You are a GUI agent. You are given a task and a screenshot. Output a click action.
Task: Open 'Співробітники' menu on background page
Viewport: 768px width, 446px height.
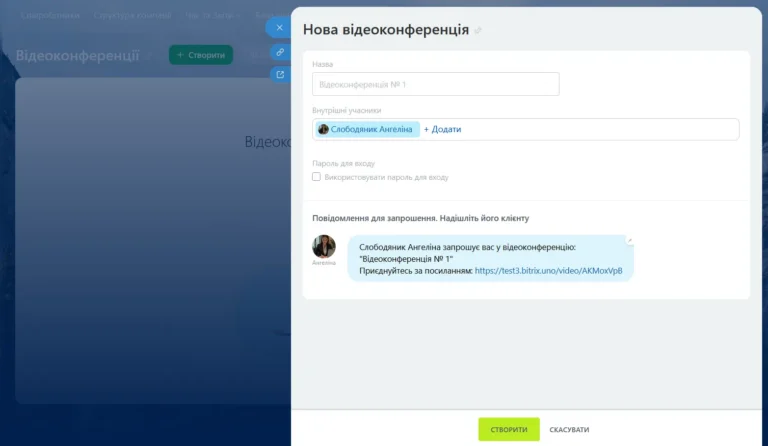pos(50,15)
